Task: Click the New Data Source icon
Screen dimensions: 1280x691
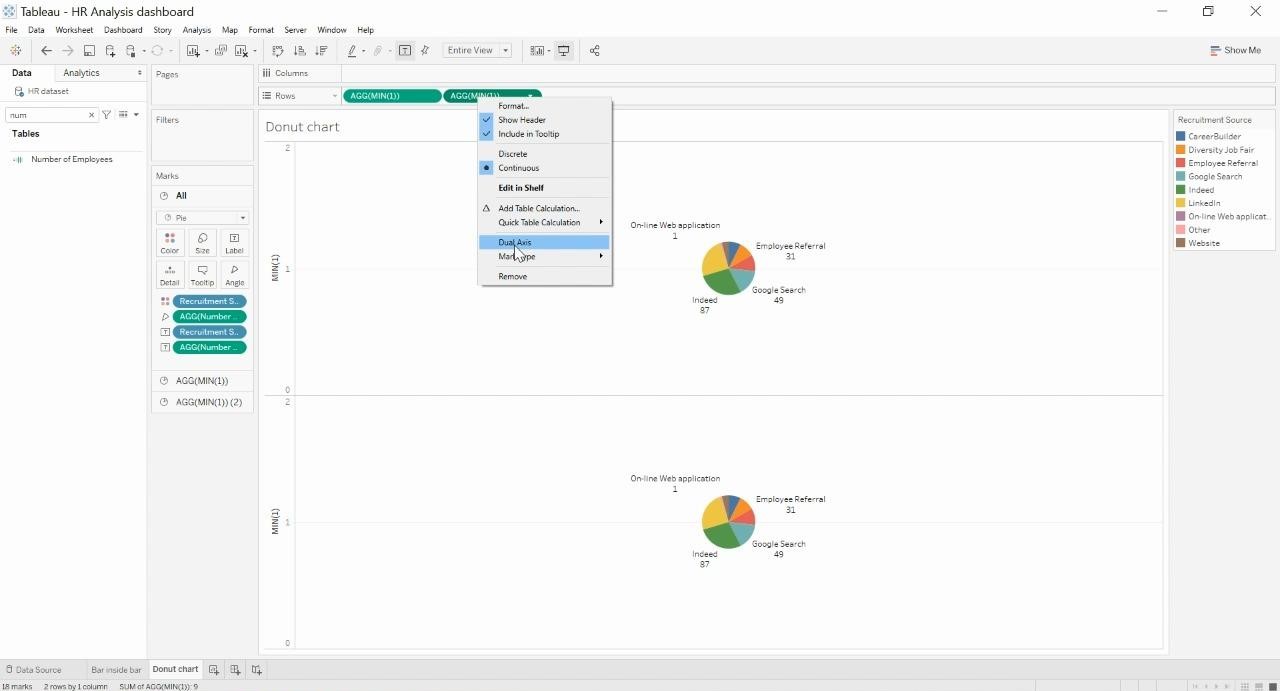Action: 110,50
